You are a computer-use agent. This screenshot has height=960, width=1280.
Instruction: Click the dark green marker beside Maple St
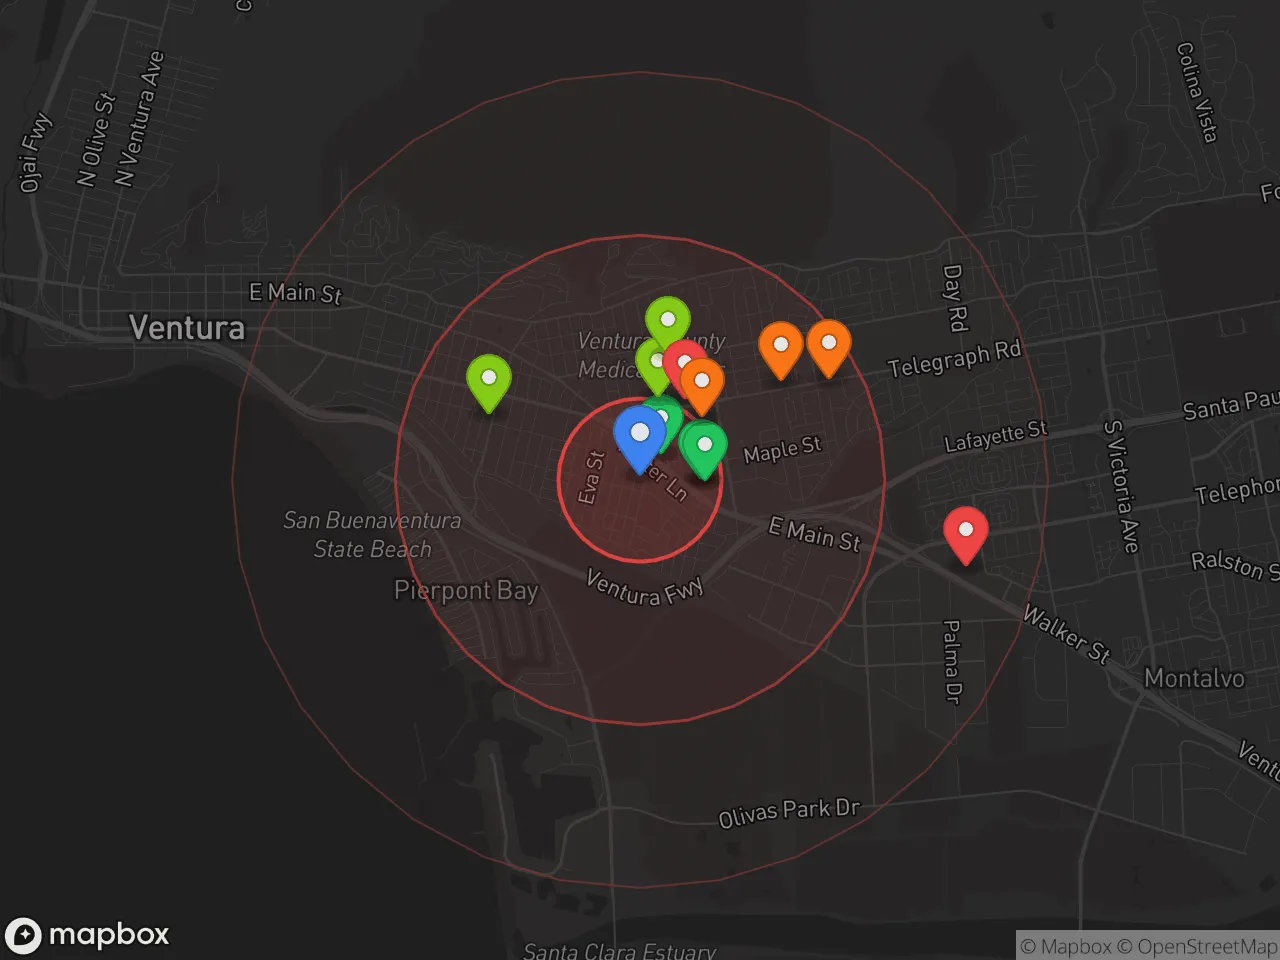(704, 446)
